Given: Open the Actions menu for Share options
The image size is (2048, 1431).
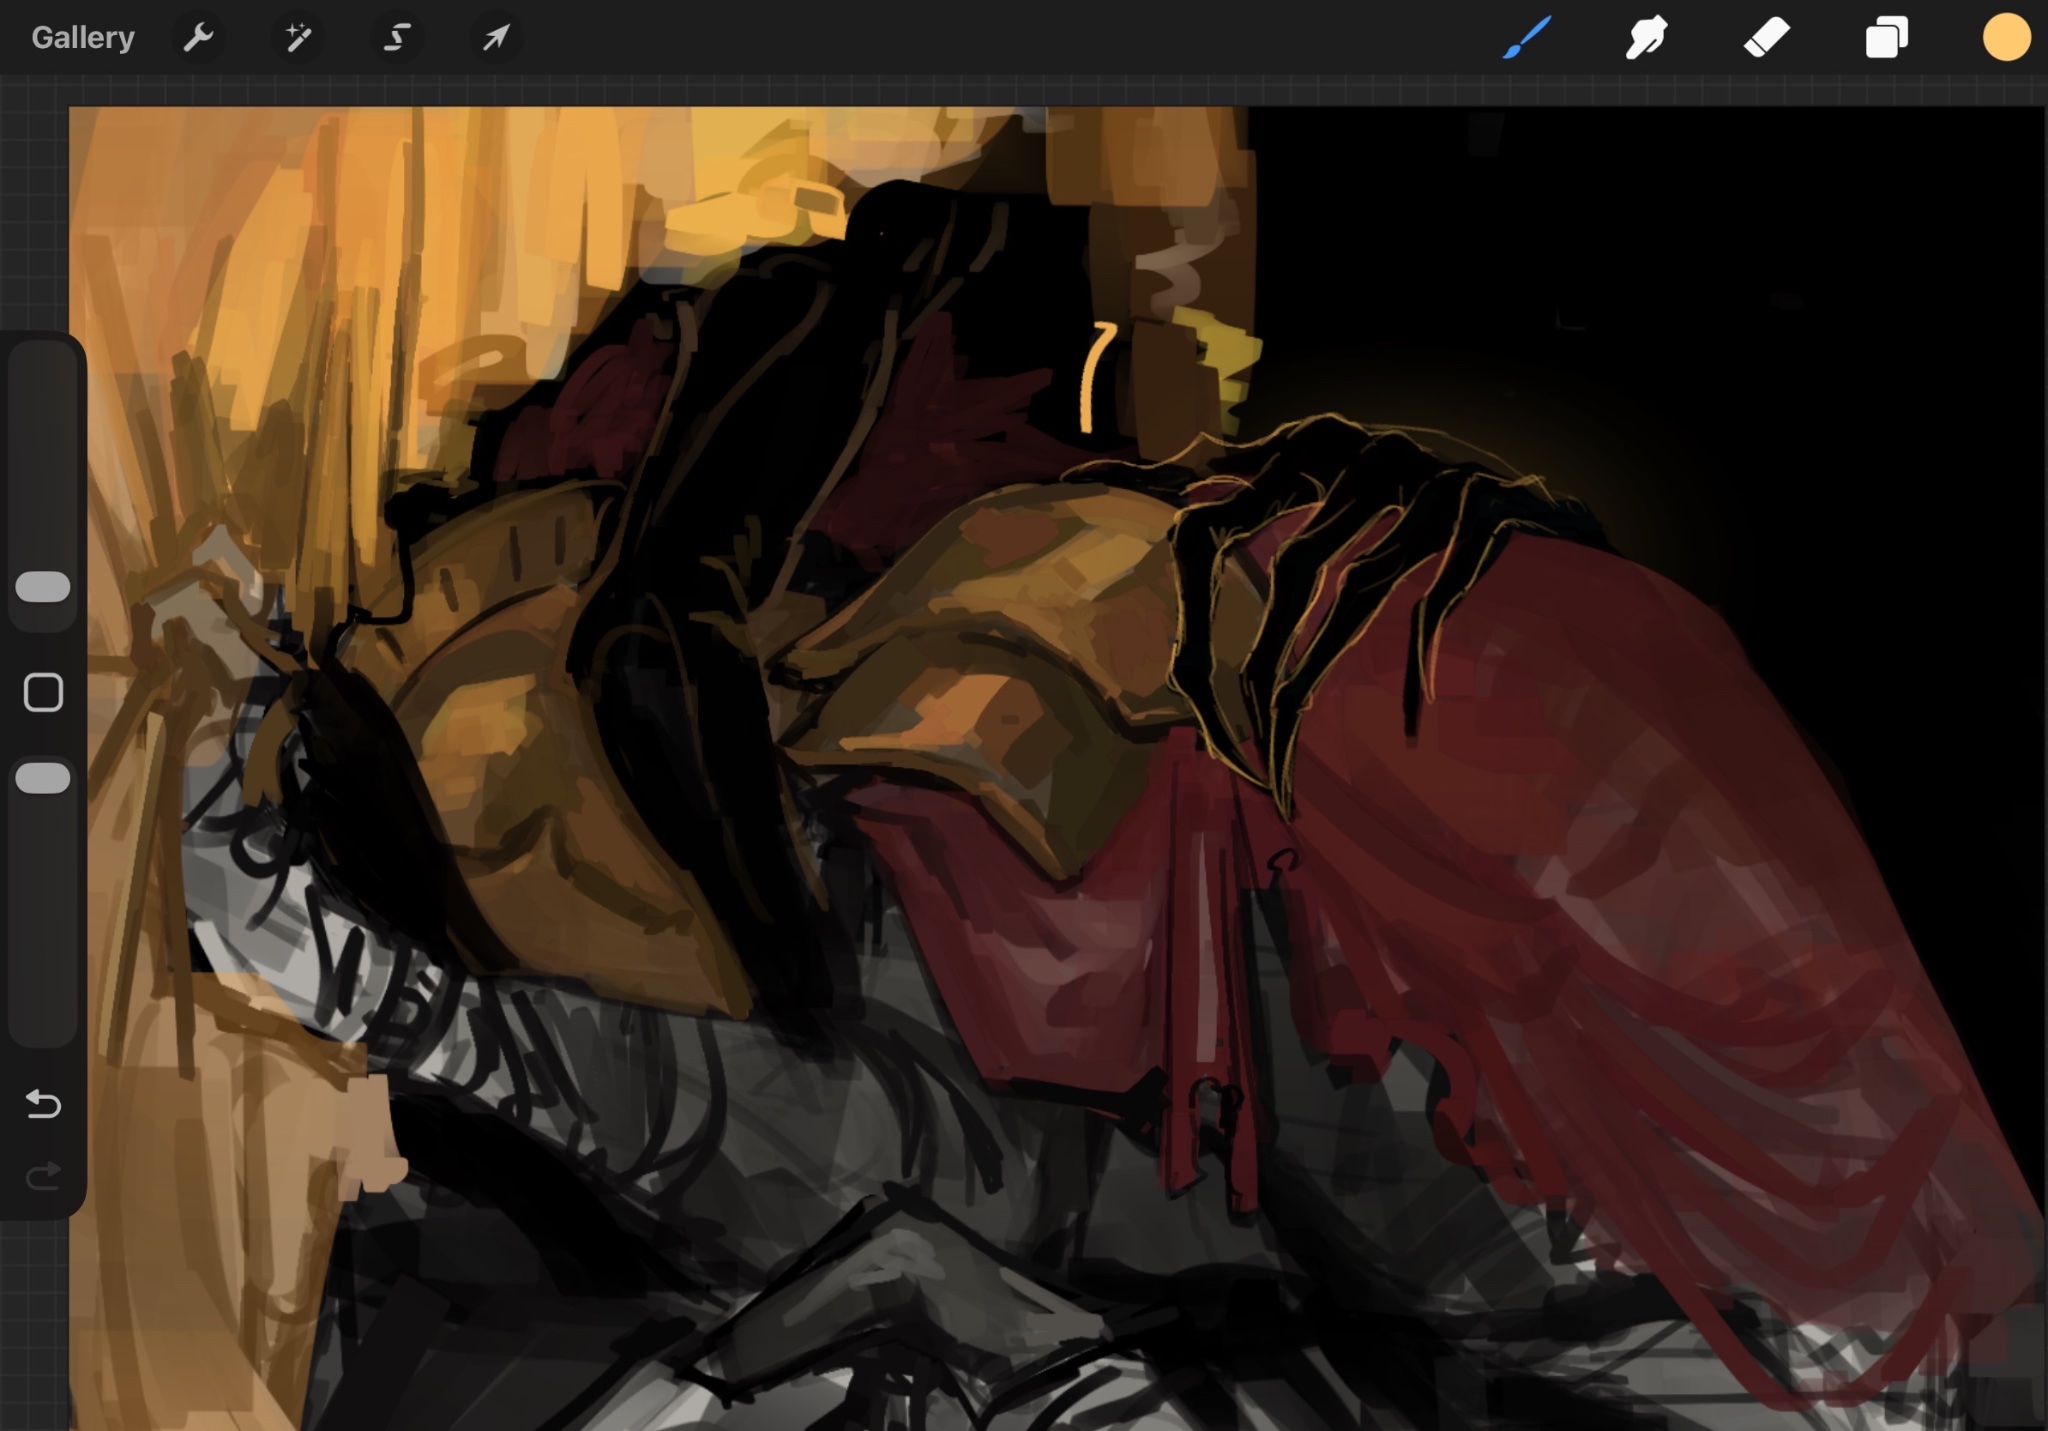Looking at the screenshot, I should [199, 37].
